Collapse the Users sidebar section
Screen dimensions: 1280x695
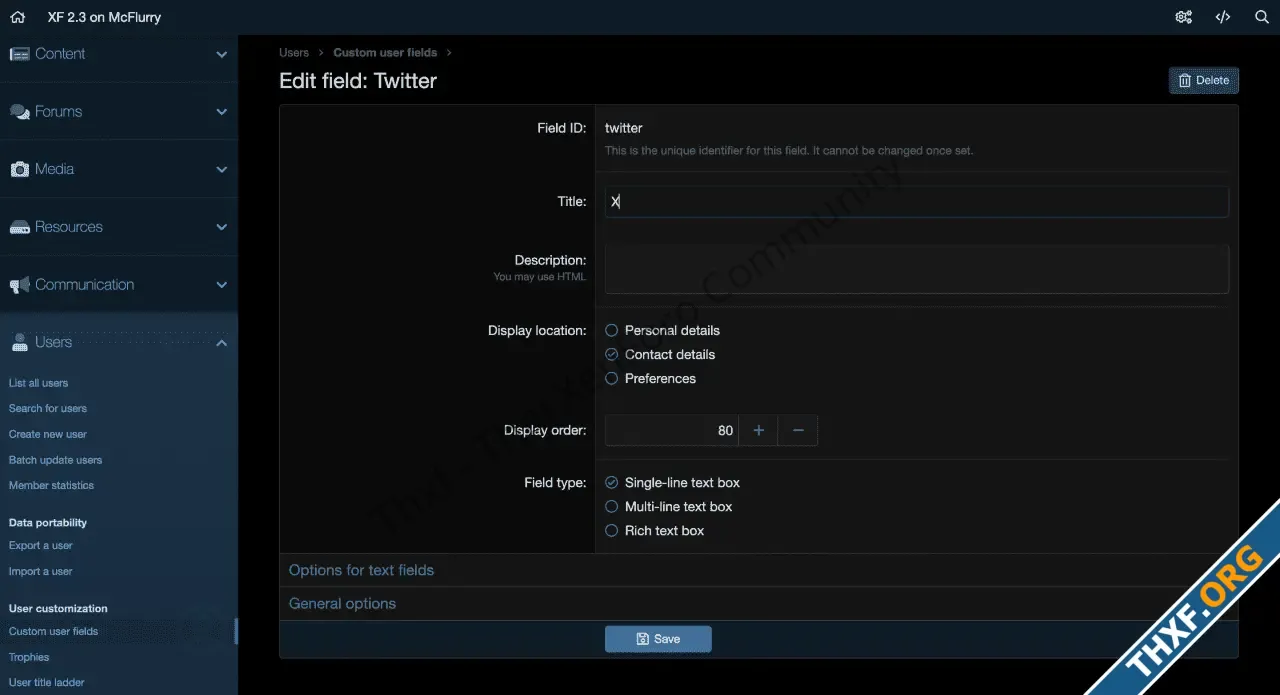pos(222,343)
